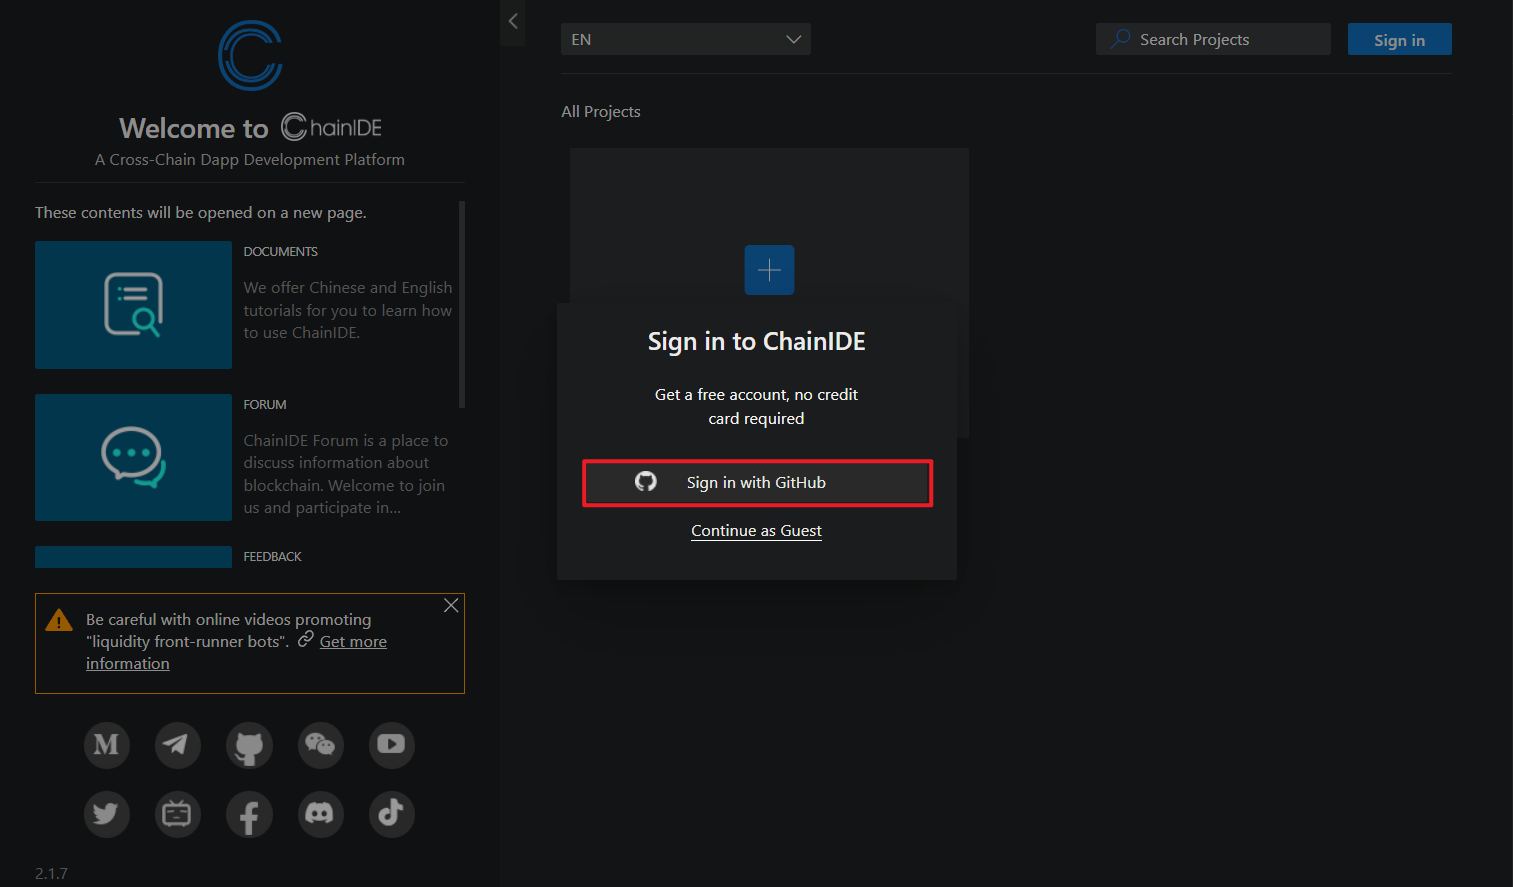This screenshot has height=887, width=1513.
Task: Open the EN language dropdown
Action: (686, 40)
